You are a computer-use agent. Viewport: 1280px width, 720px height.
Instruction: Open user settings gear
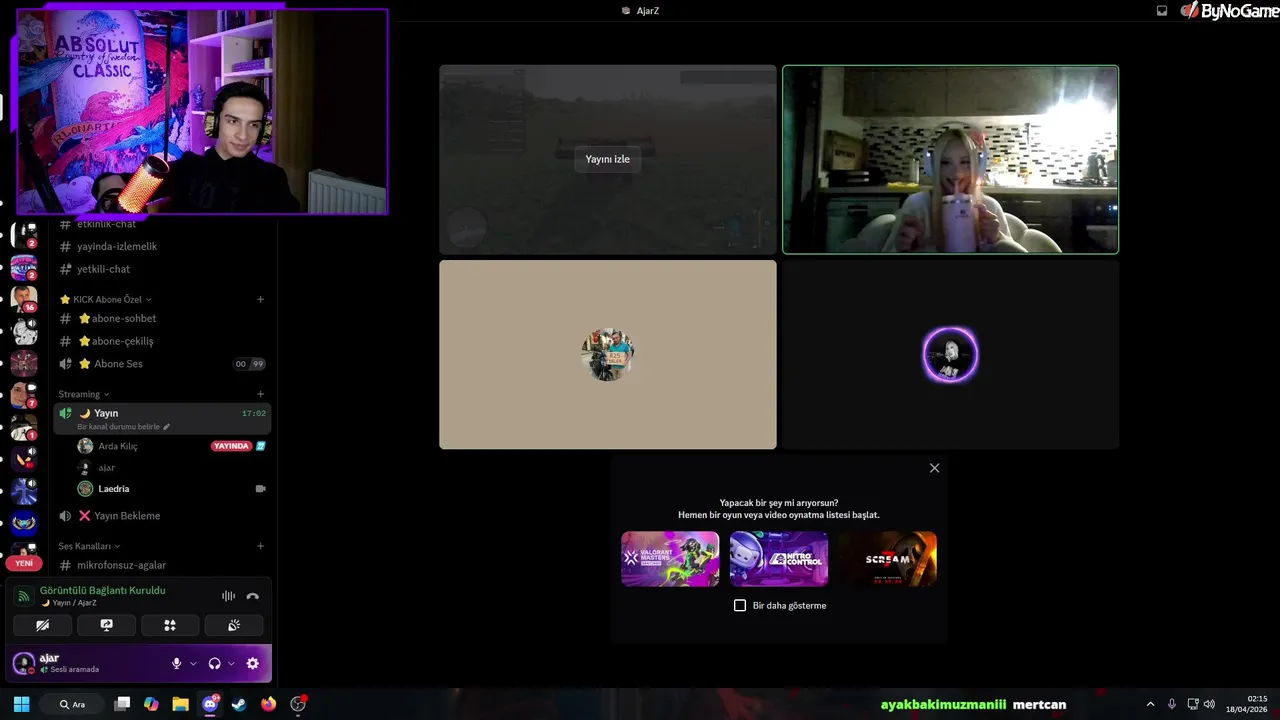click(252, 663)
